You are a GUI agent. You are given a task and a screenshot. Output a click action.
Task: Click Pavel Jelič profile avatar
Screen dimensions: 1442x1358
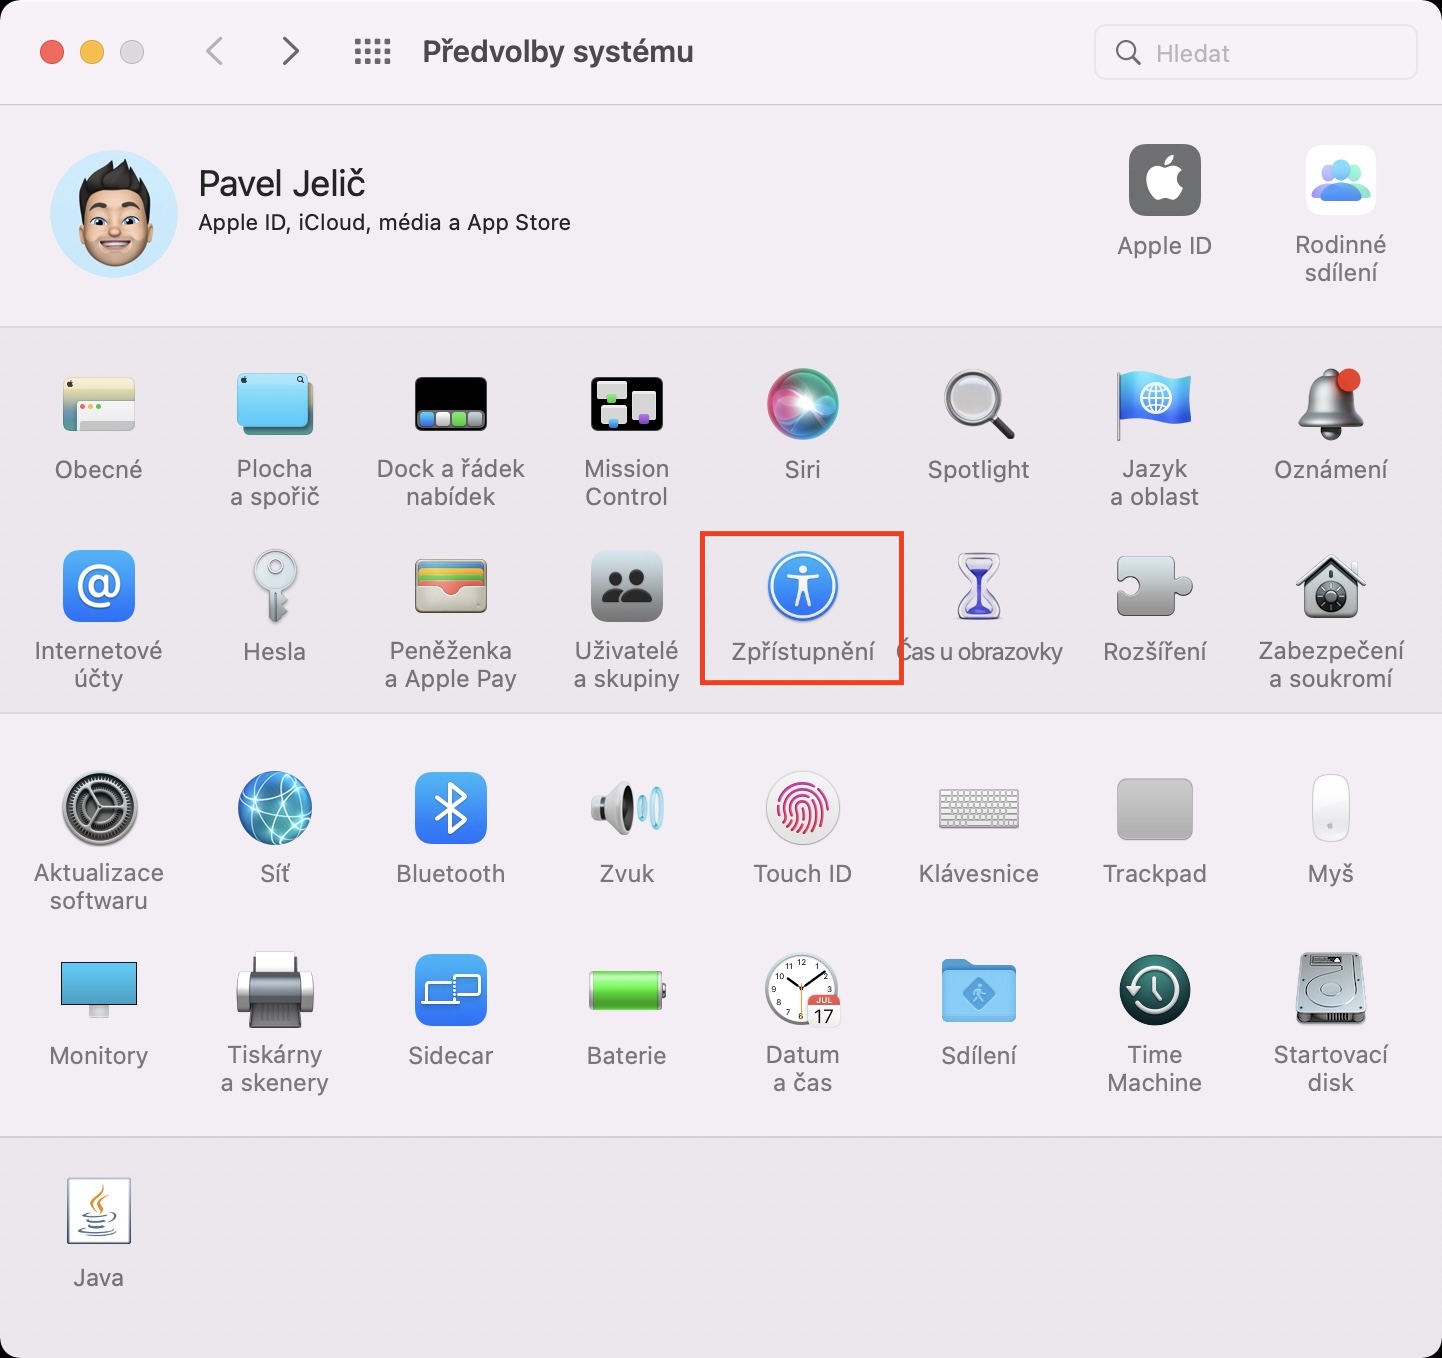point(114,214)
